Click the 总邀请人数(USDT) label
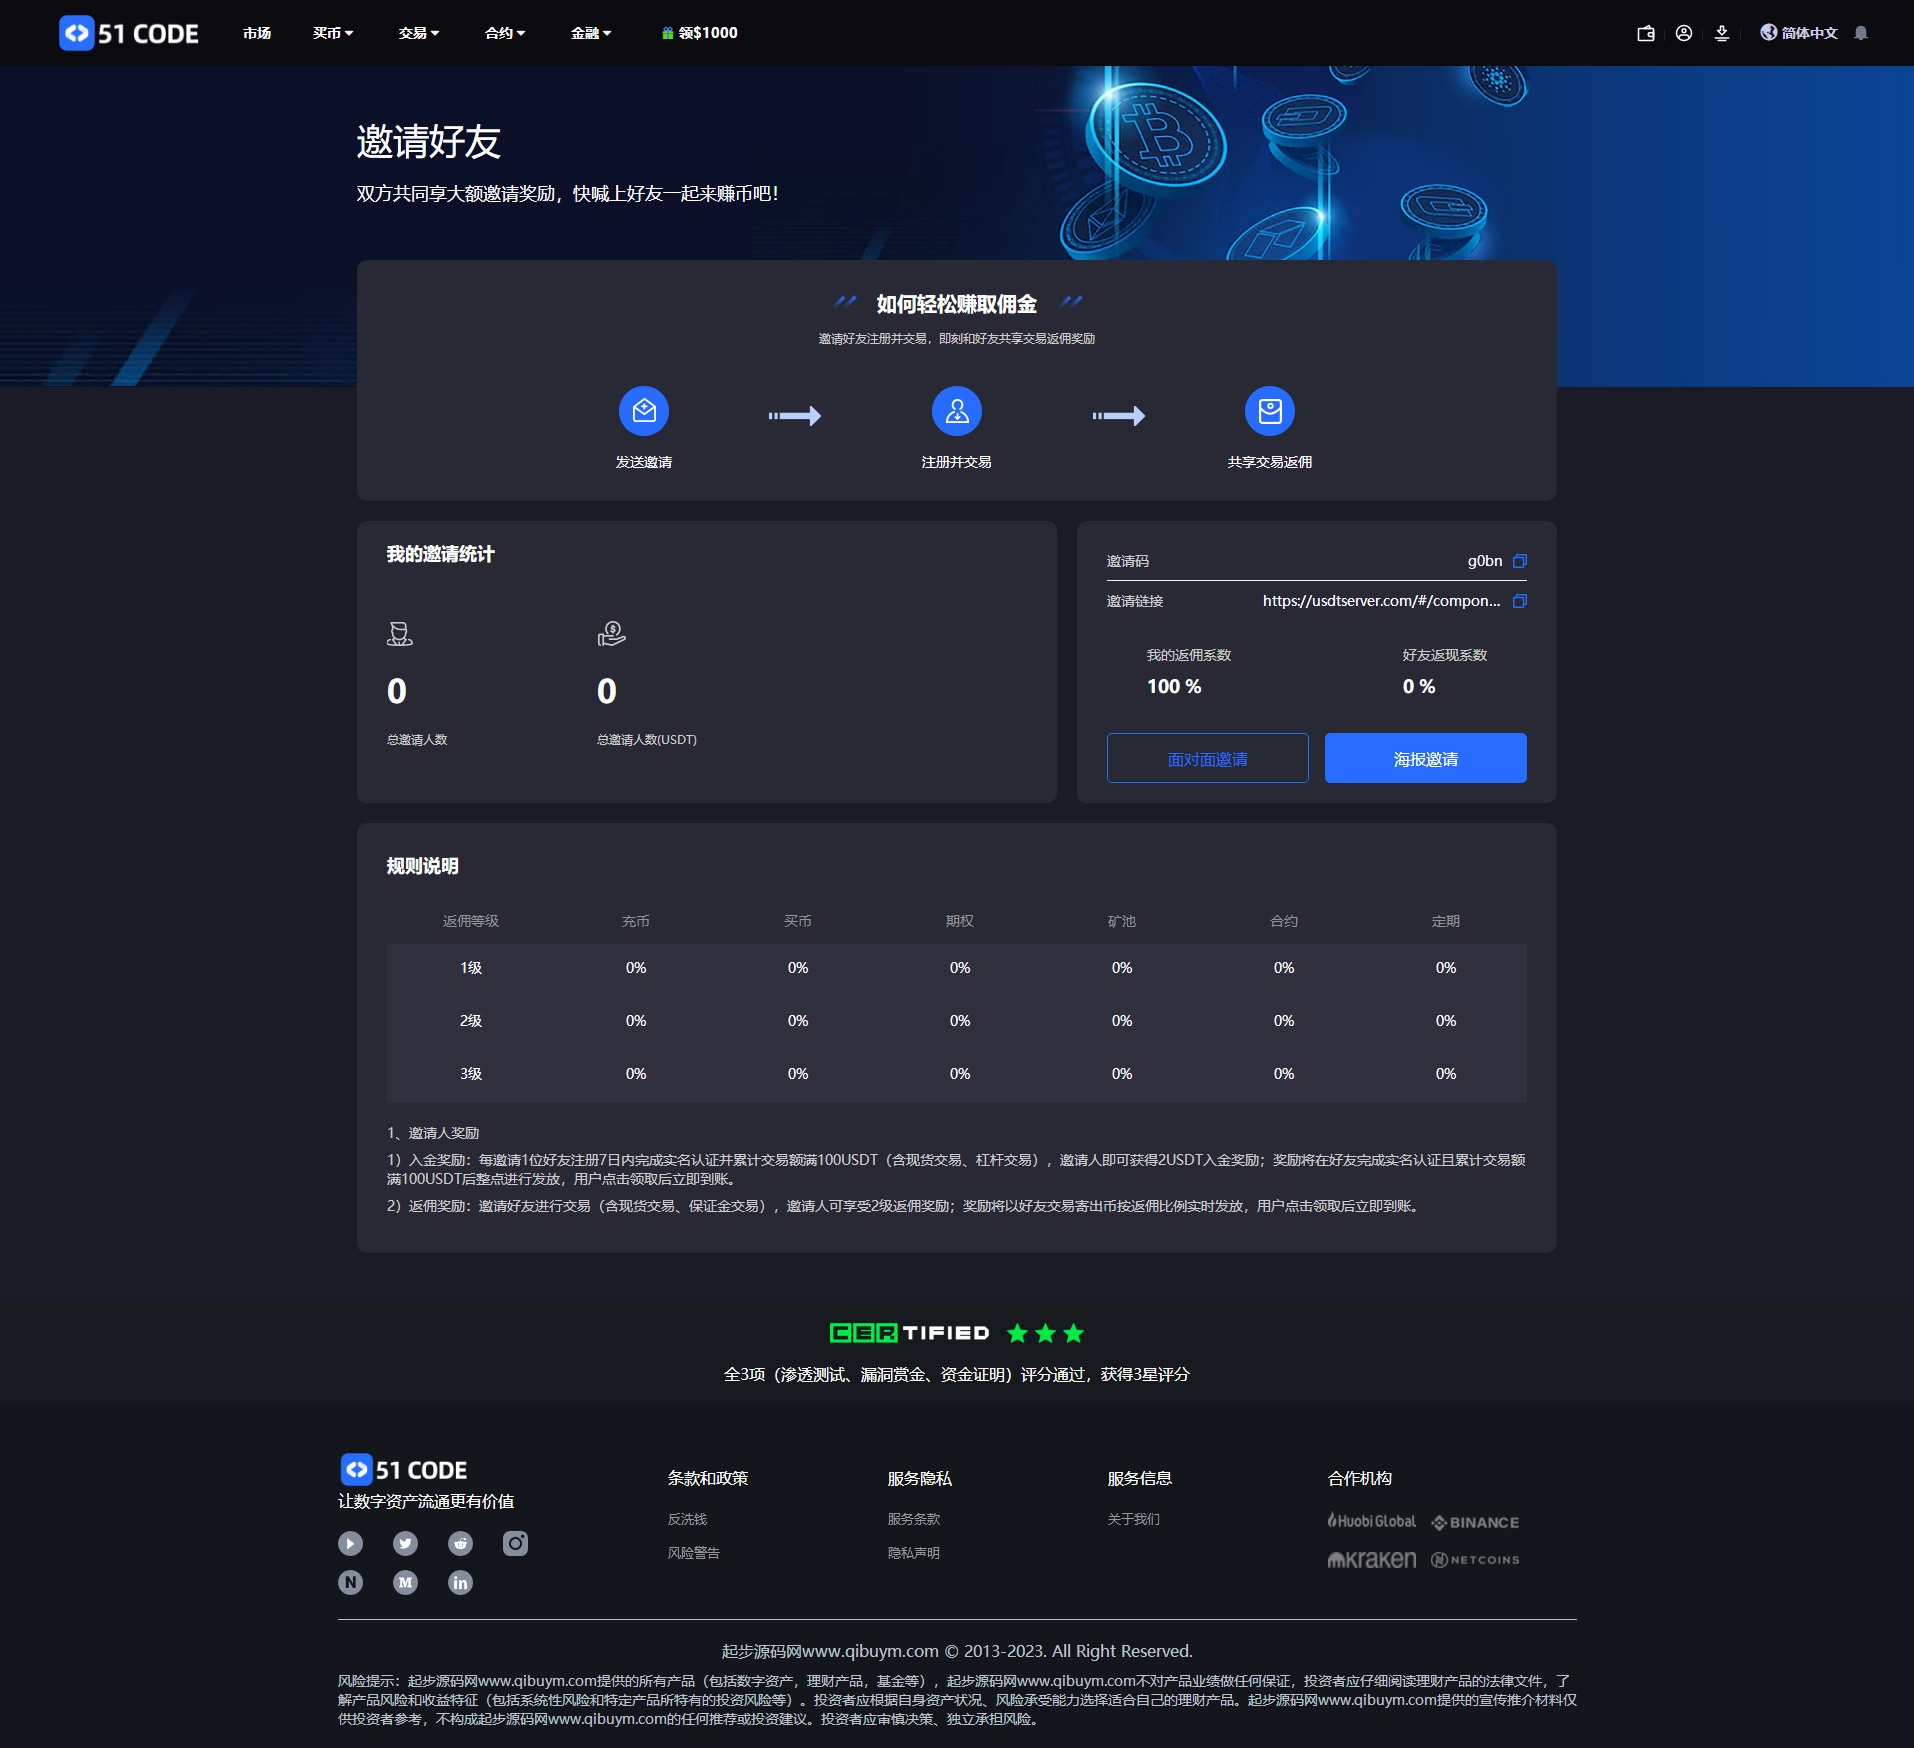 point(647,740)
